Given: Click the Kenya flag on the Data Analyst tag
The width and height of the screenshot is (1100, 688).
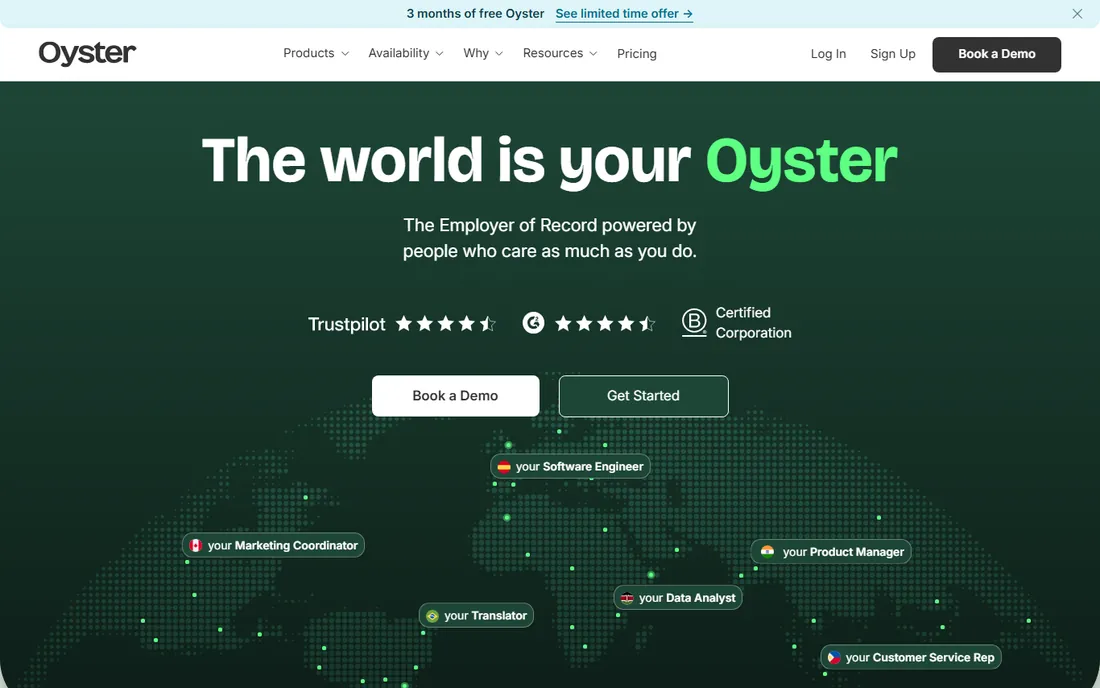Looking at the screenshot, I should [x=627, y=598].
